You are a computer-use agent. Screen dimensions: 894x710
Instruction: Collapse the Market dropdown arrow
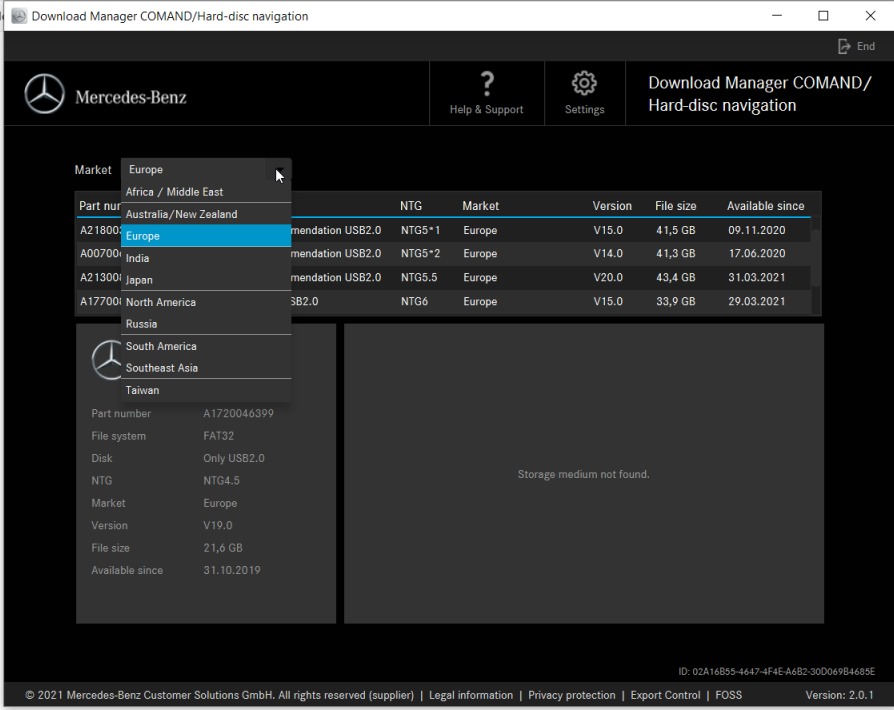point(279,170)
